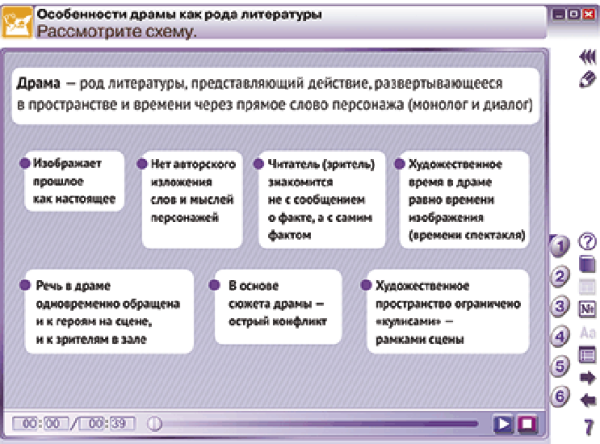Click the № numbering icon
The image size is (600, 444).
(x=588, y=308)
